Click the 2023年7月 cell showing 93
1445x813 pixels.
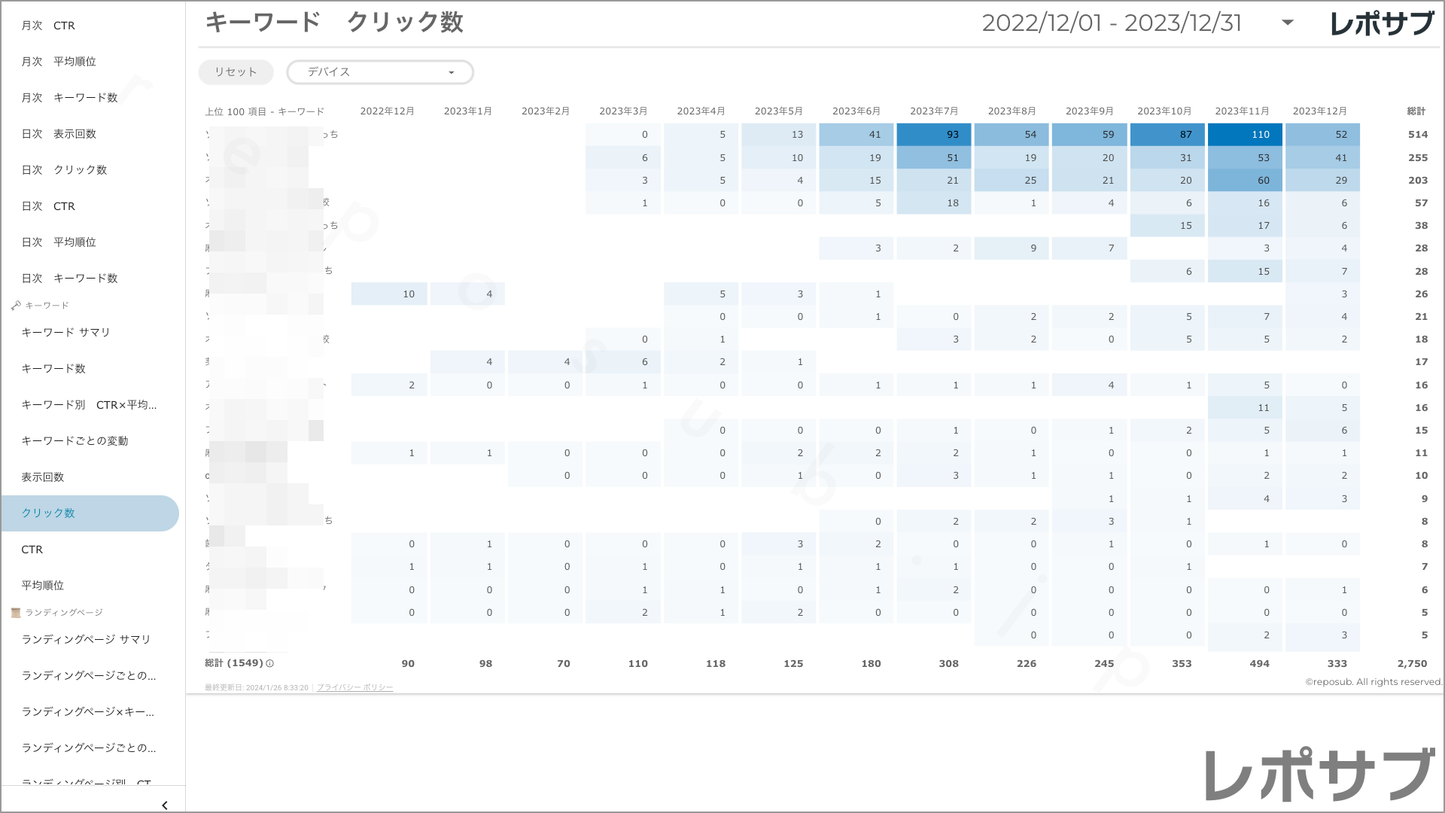coord(934,134)
